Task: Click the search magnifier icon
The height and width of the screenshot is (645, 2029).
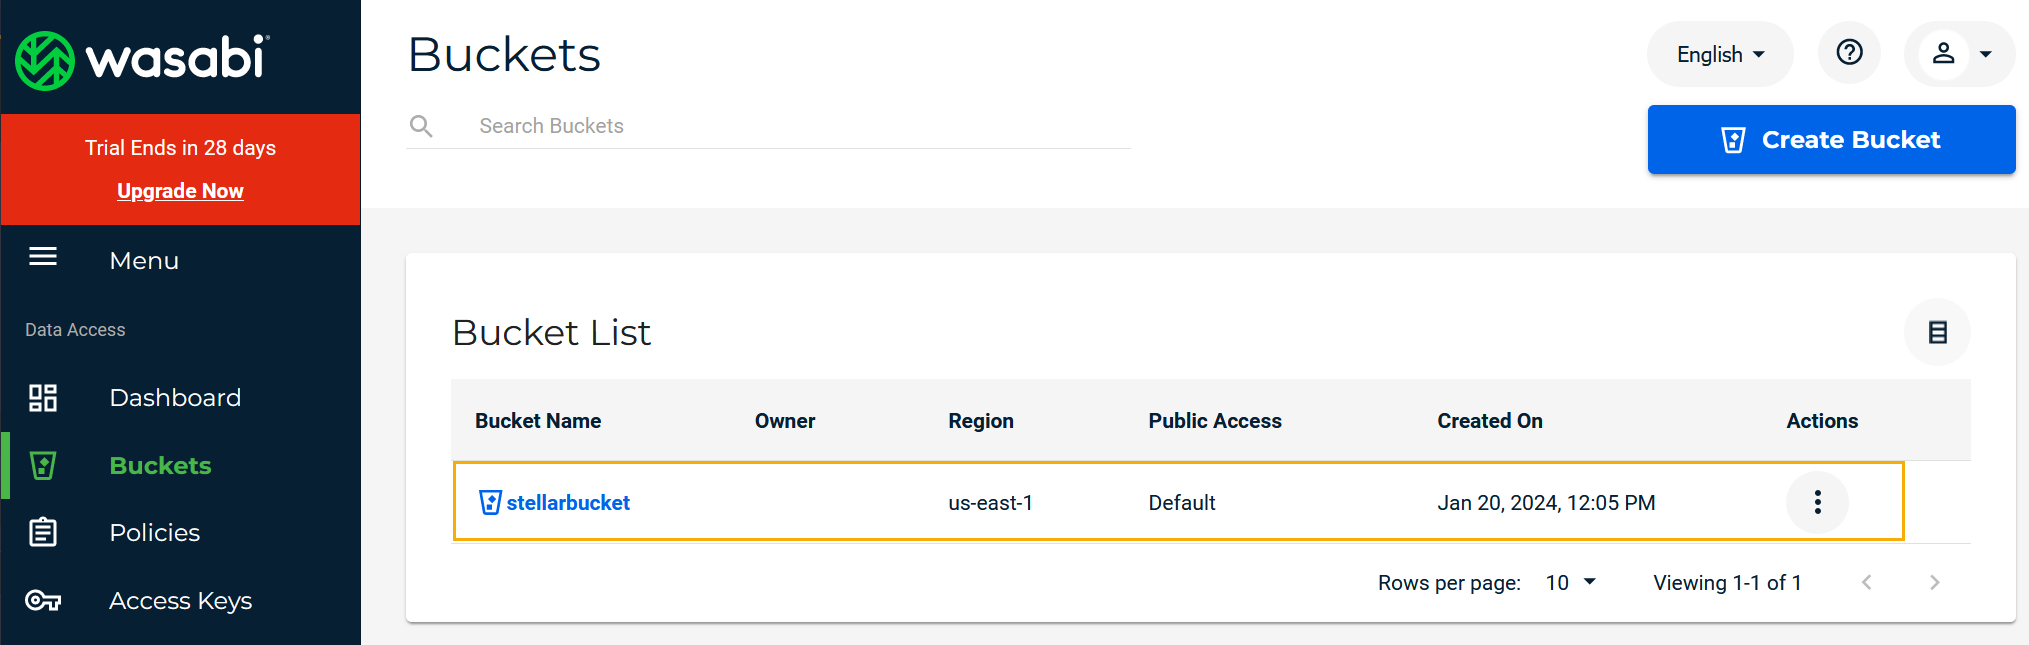Action: tap(422, 126)
